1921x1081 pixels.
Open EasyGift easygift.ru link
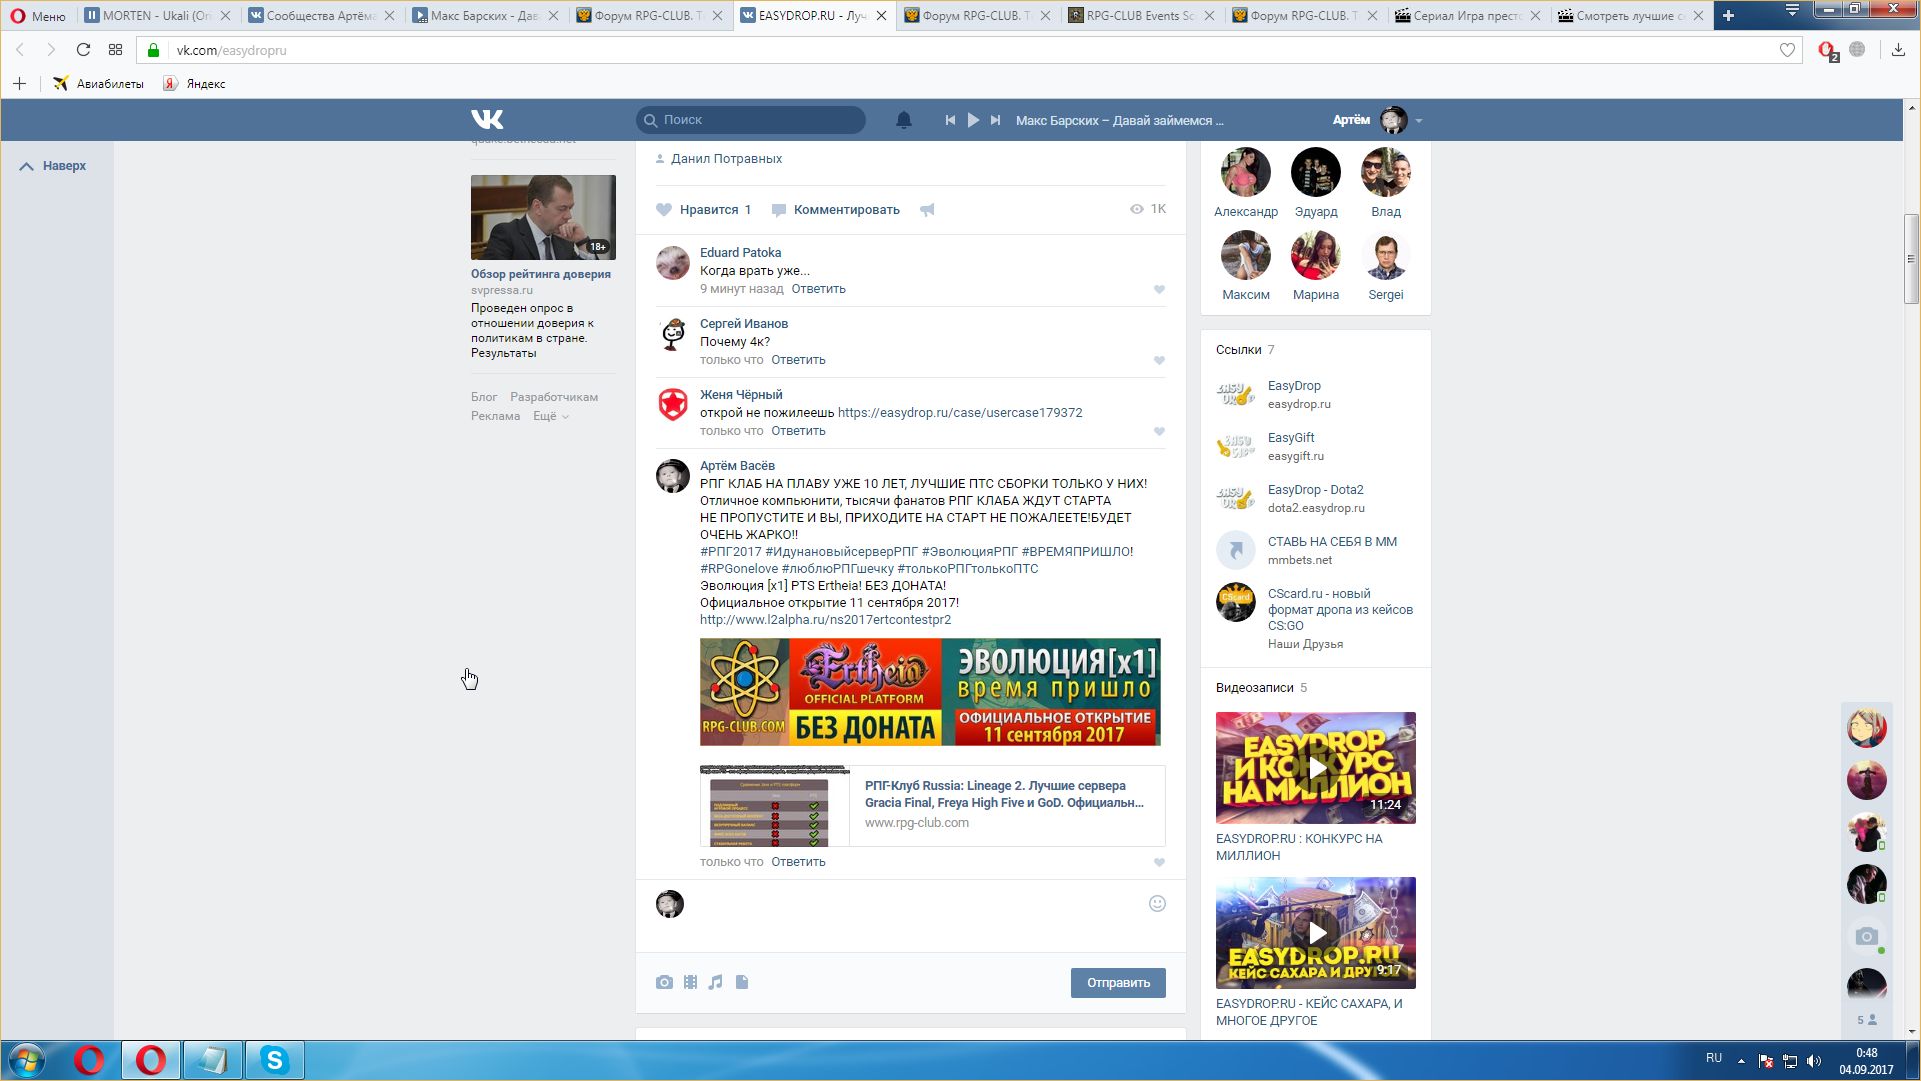click(x=1291, y=438)
